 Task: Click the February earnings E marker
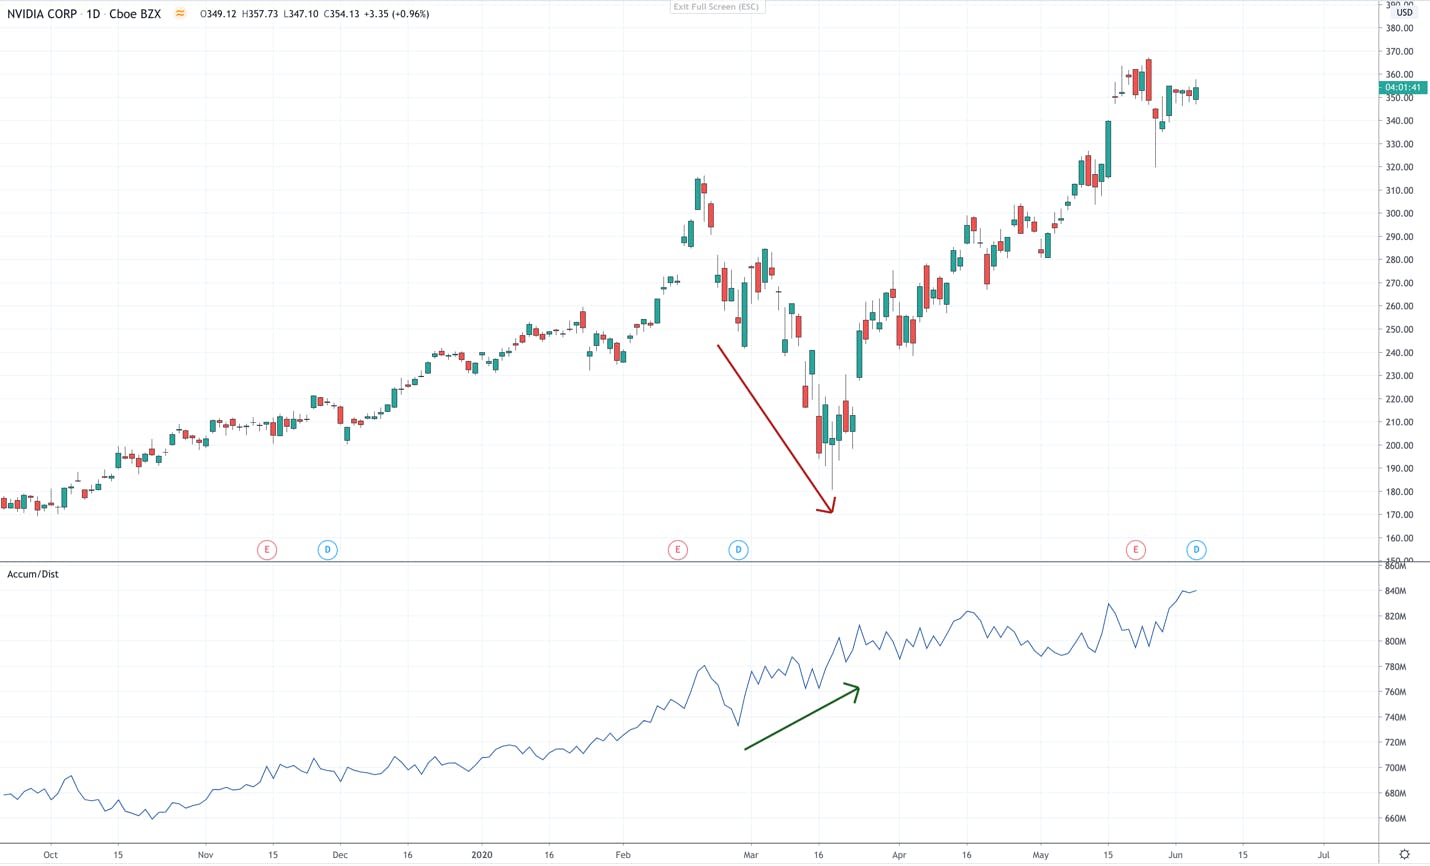[x=678, y=550]
